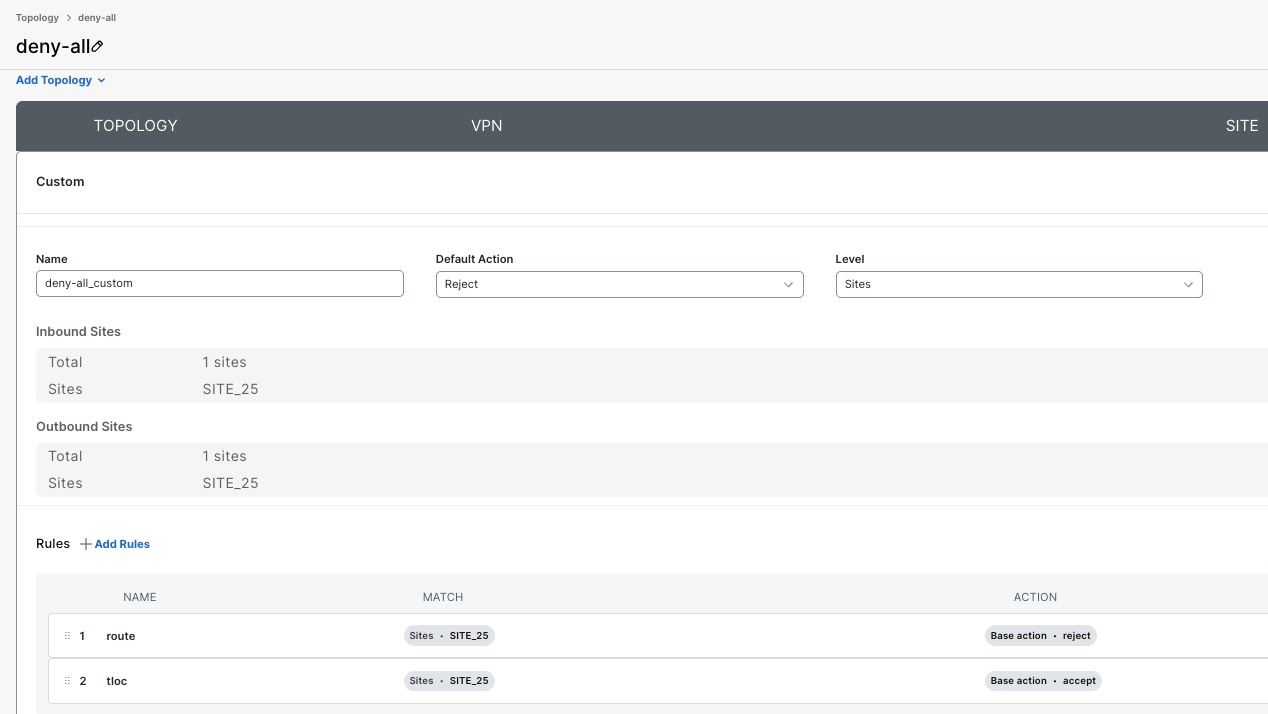Image resolution: width=1268 pixels, height=714 pixels.
Task: Click the Add Rules link
Action: (x=122, y=544)
